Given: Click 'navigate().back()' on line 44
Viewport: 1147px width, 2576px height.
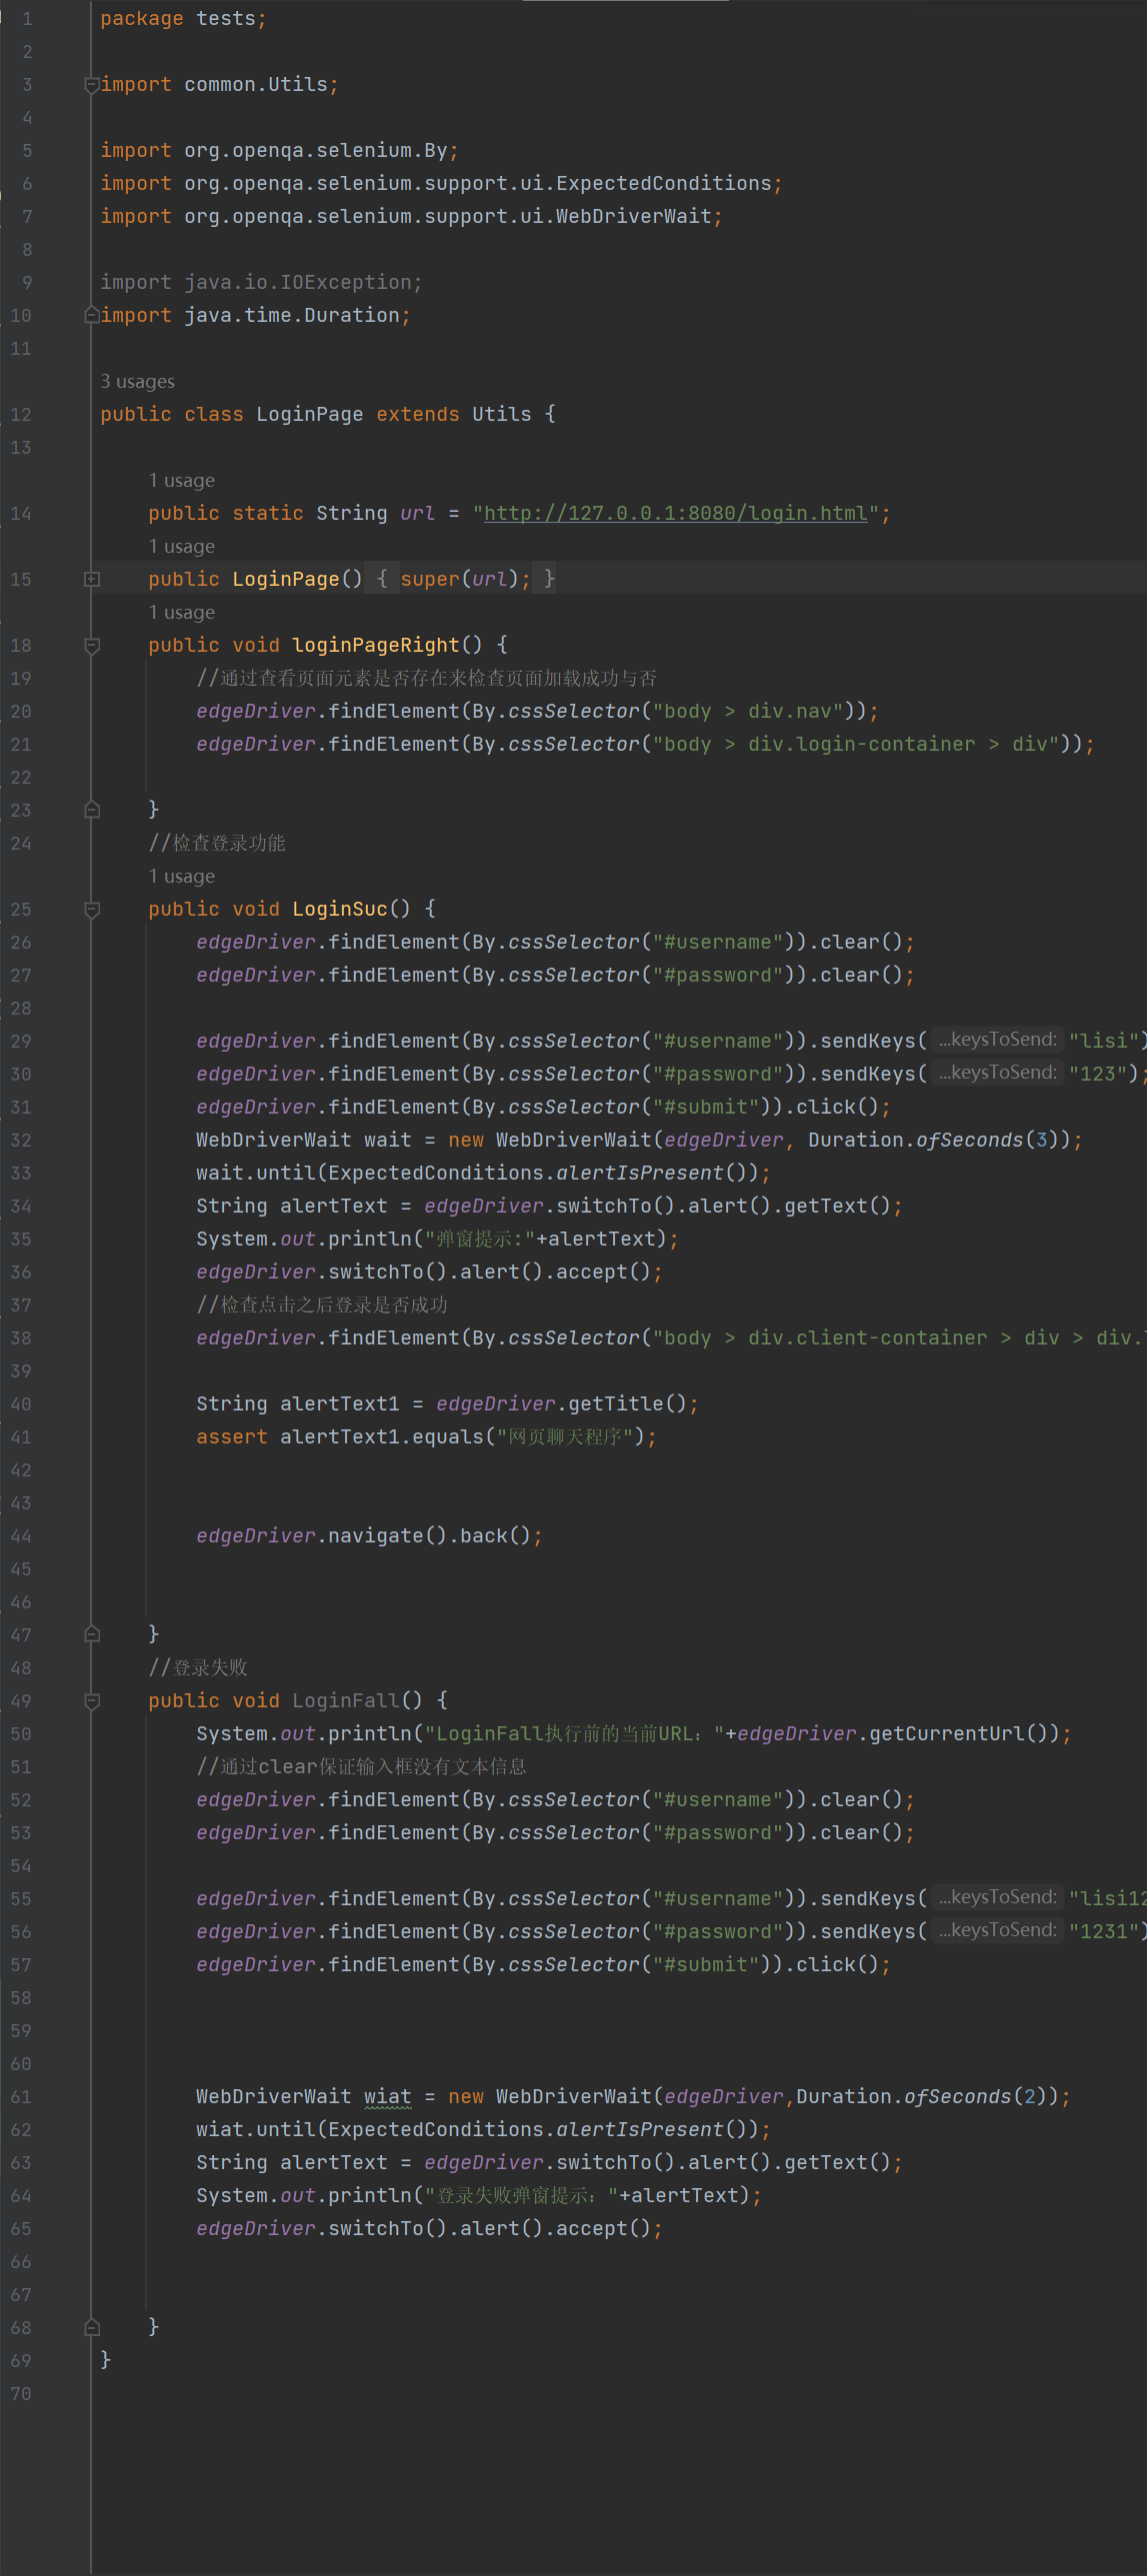Looking at the screenshot, I should pos(430,1536).
